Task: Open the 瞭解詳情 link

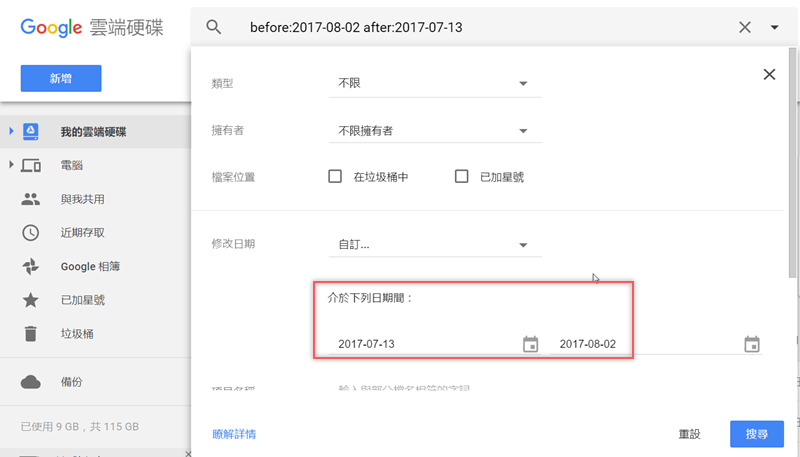Action: (234, 434)
